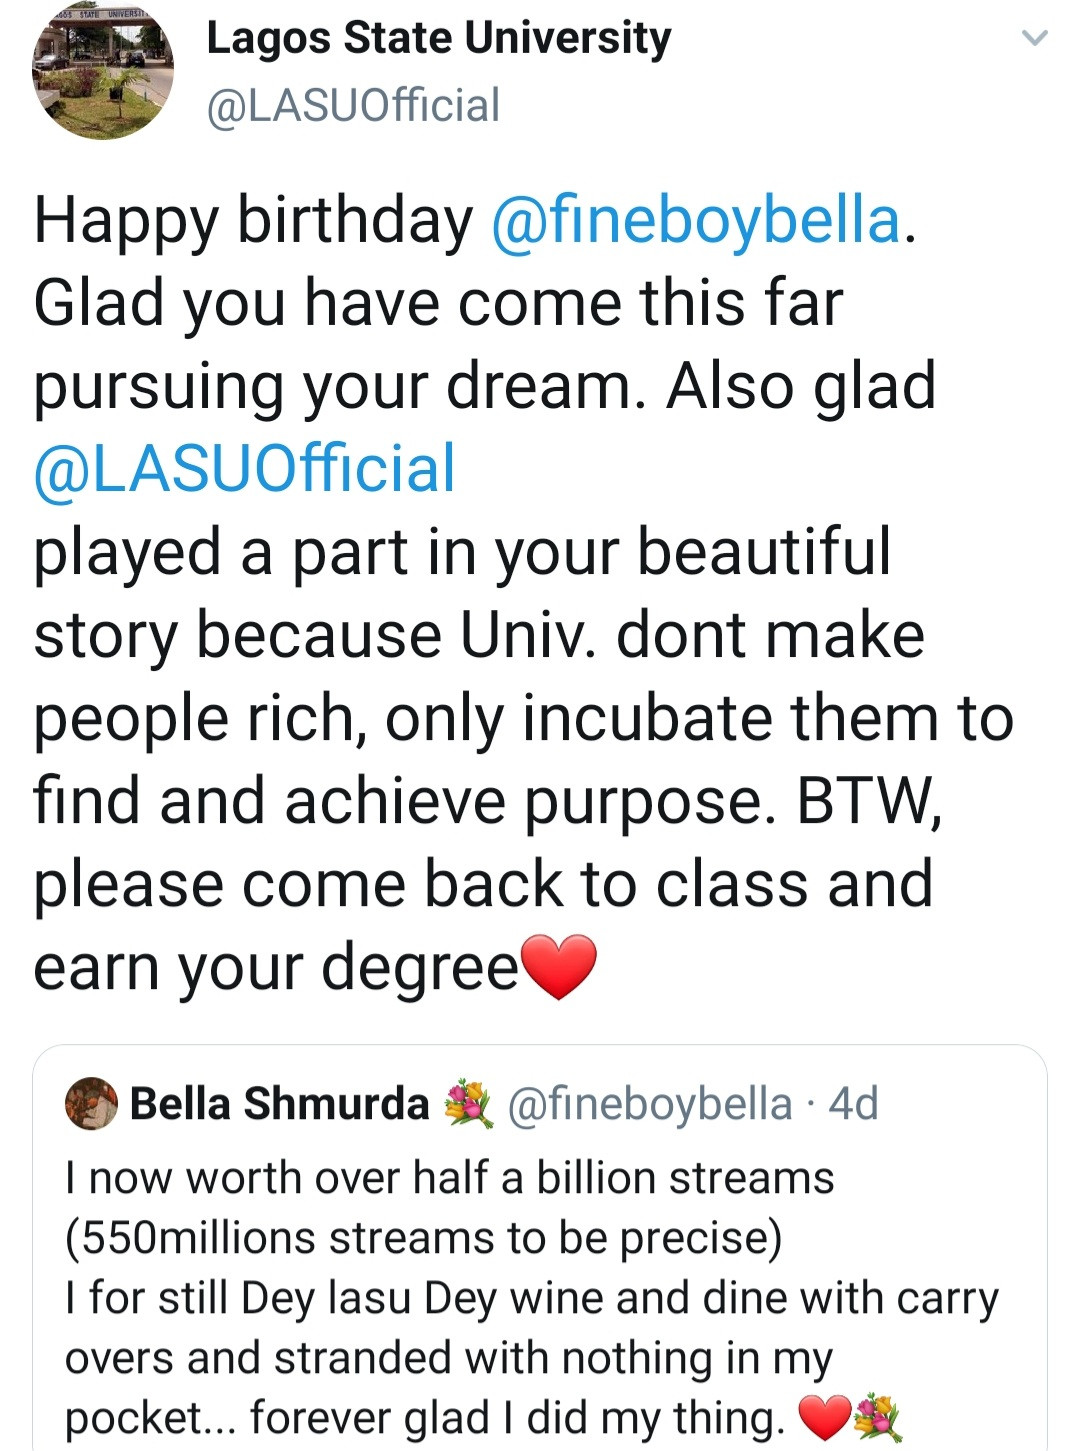Click the "I now worth over half a billion streams" line

tap(449, 1178)
